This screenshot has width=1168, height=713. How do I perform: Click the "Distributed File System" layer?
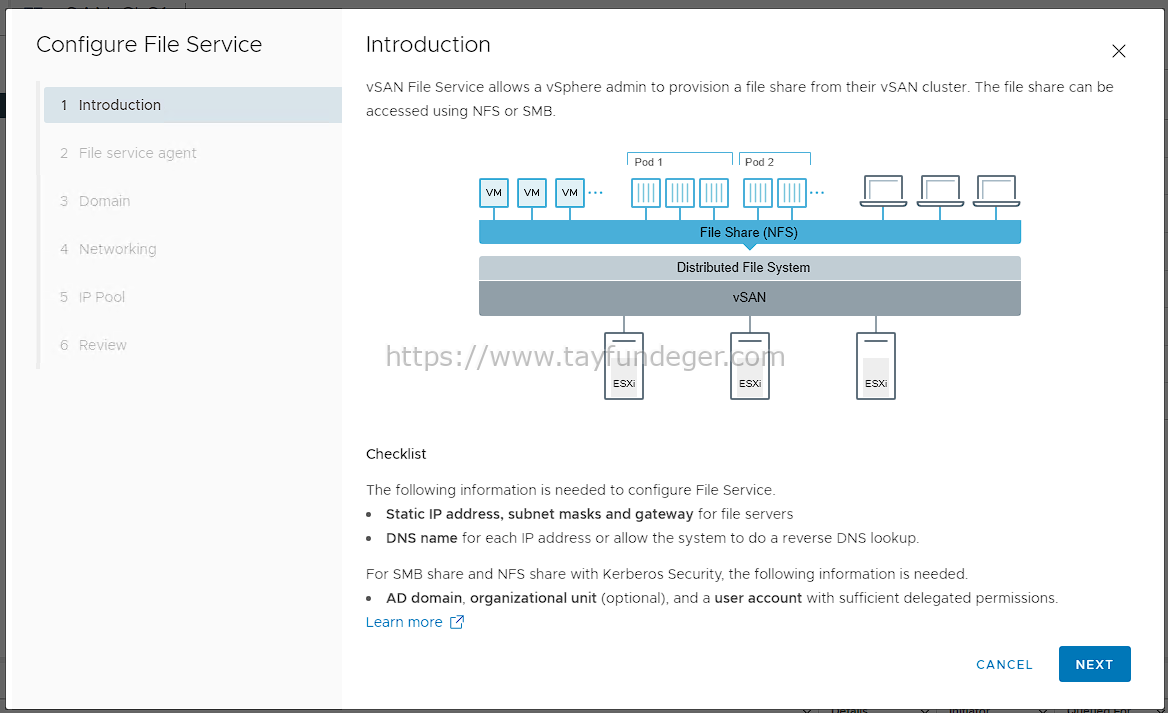pos(749,267)
